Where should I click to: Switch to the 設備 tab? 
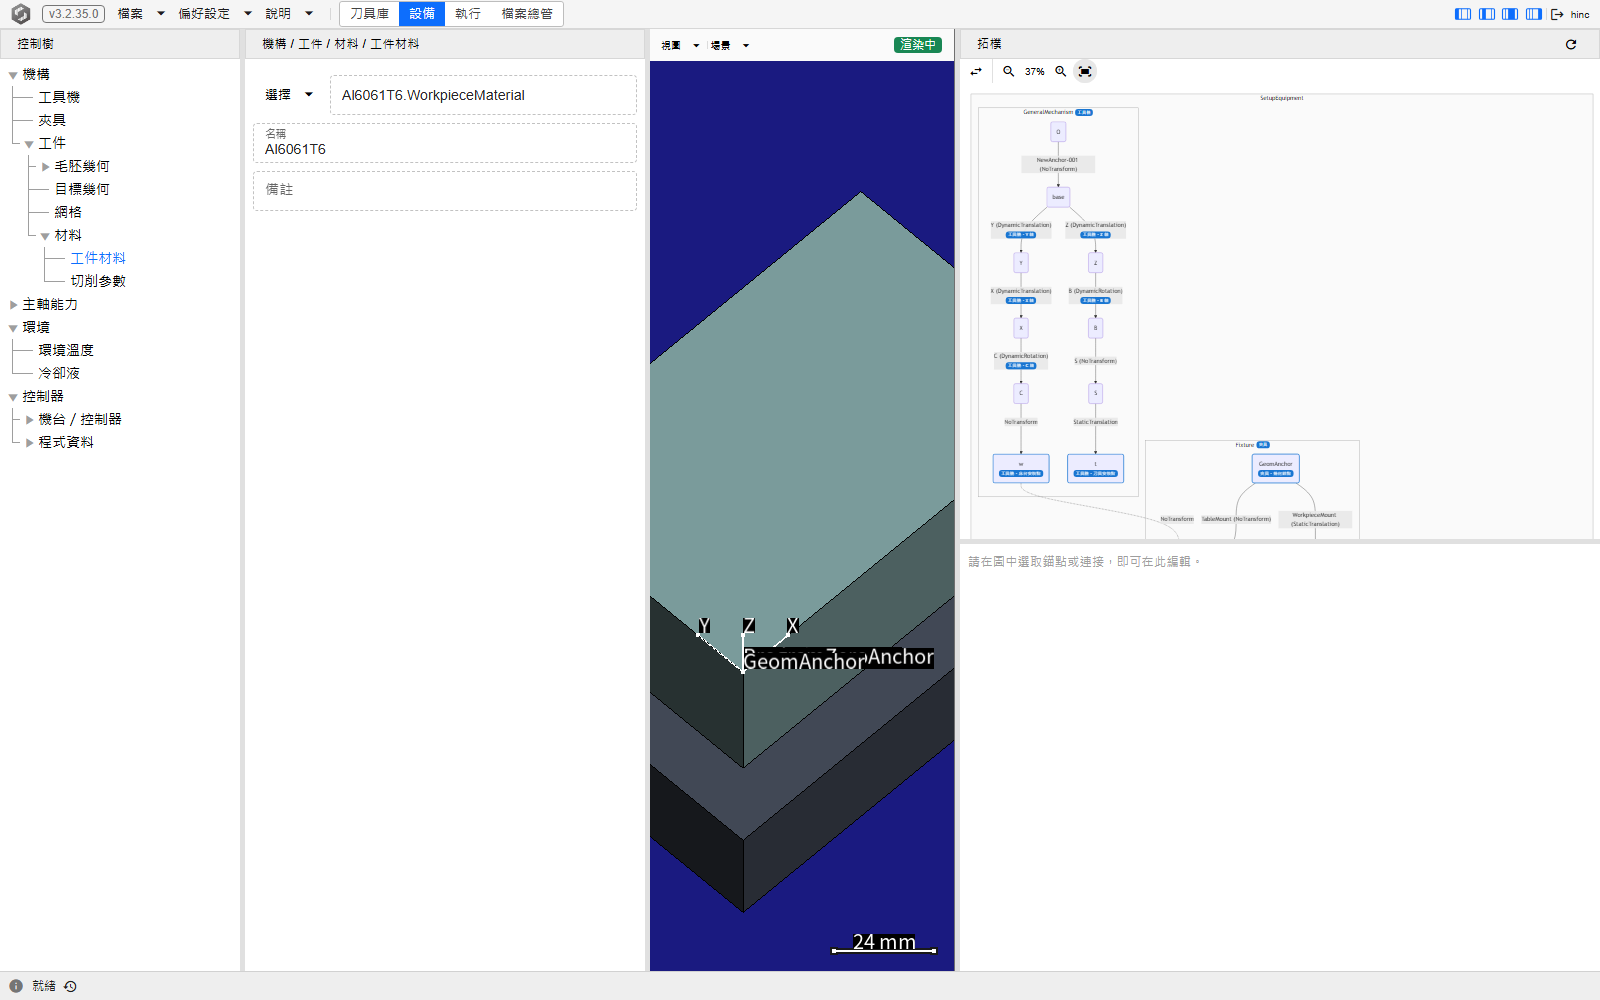click(422, 14)
